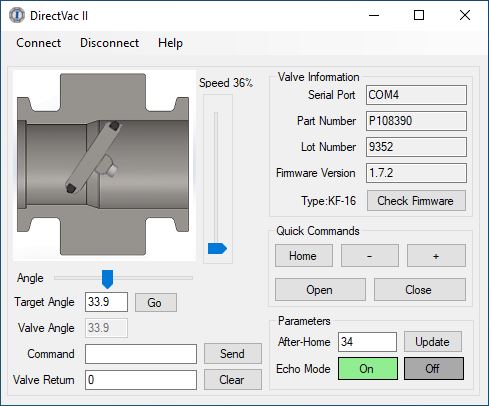The image size is (489, 406).
Task: Click the DirectVac II app icon in title bar
Action: tap(16, 16)
